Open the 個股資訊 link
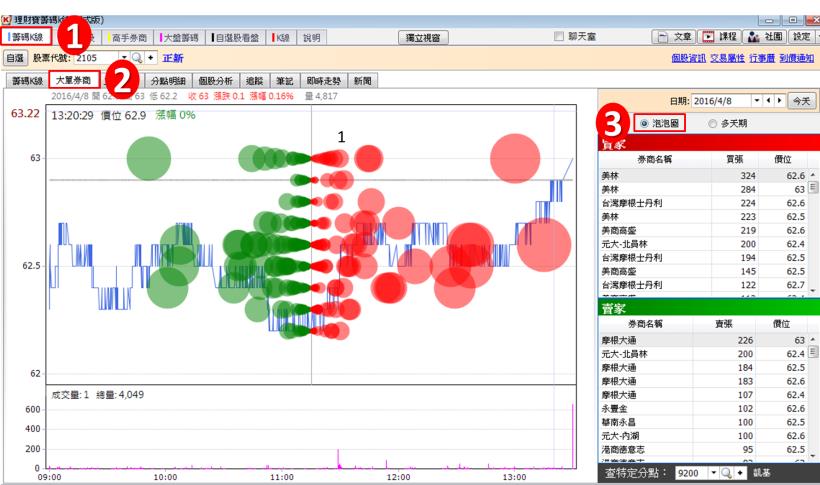The height and width of the screenshot is (485, 820). pos(689,59)
